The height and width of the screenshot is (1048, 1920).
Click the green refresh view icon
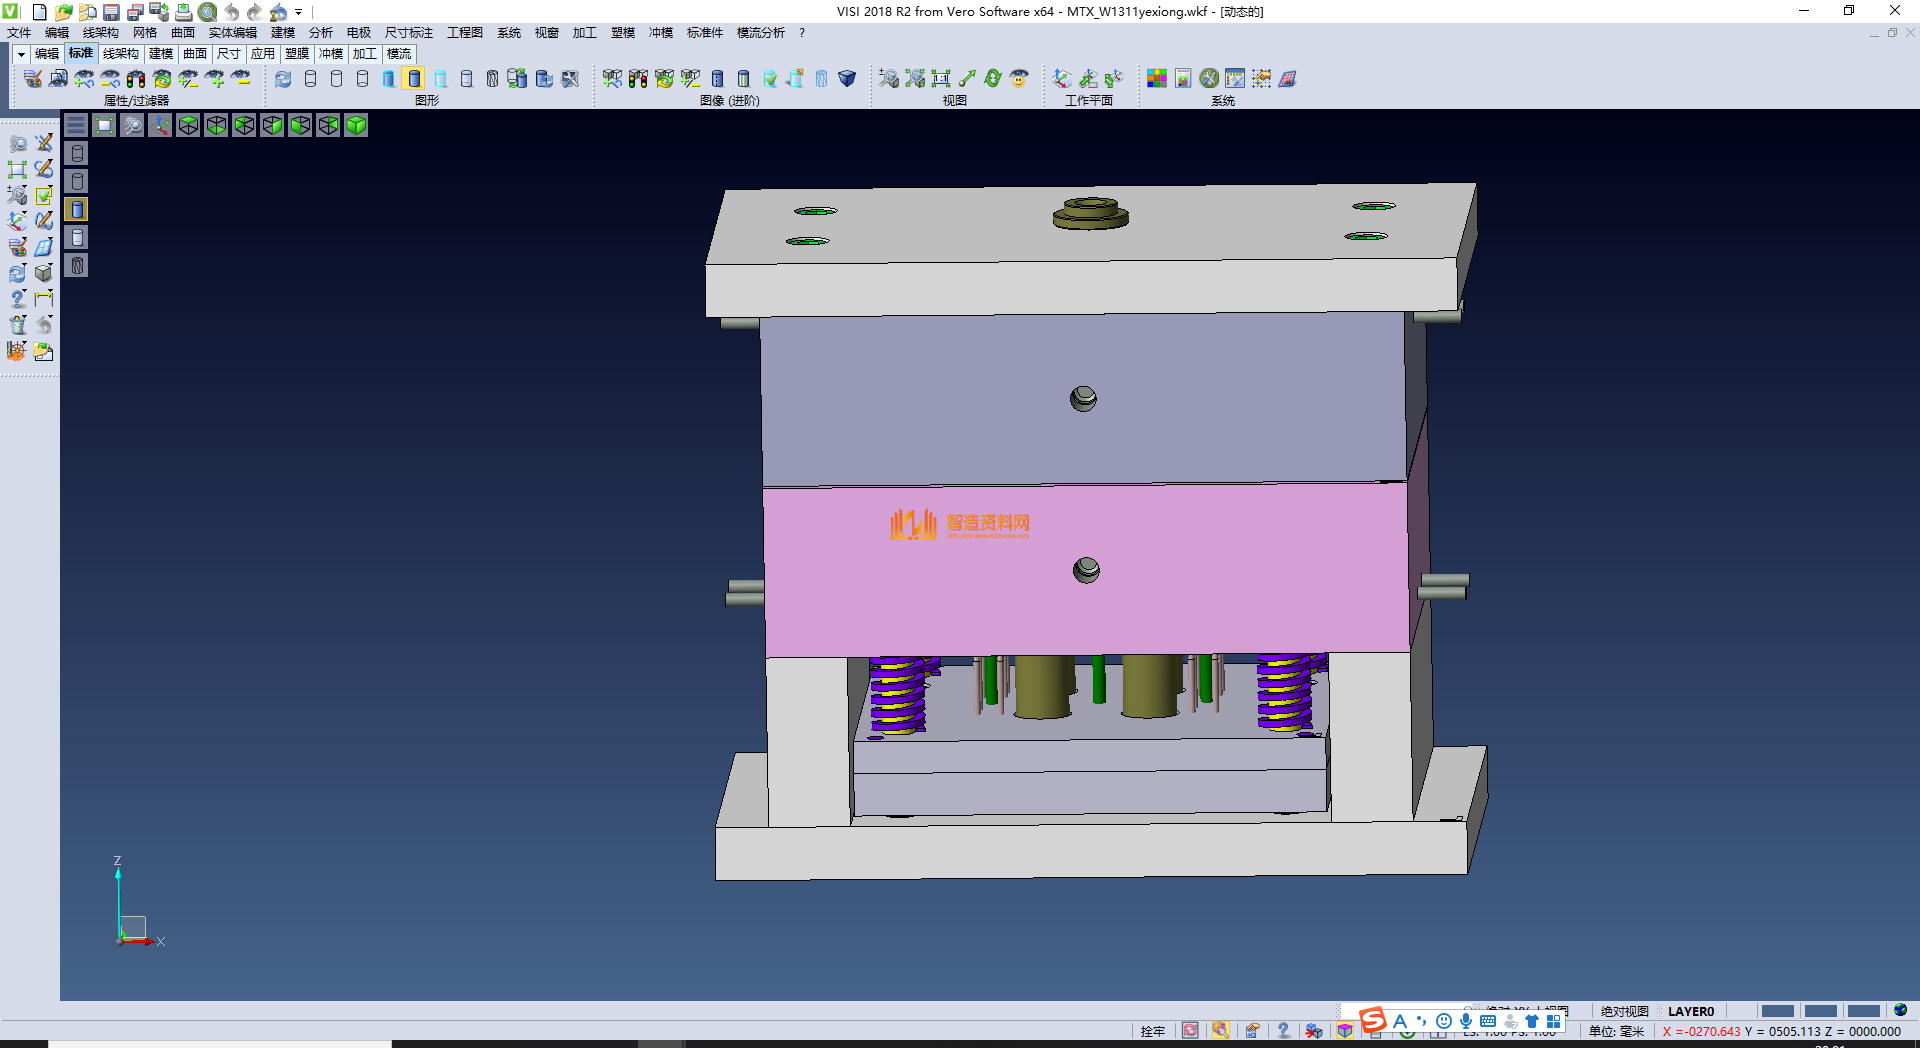[x=992, y=79]
